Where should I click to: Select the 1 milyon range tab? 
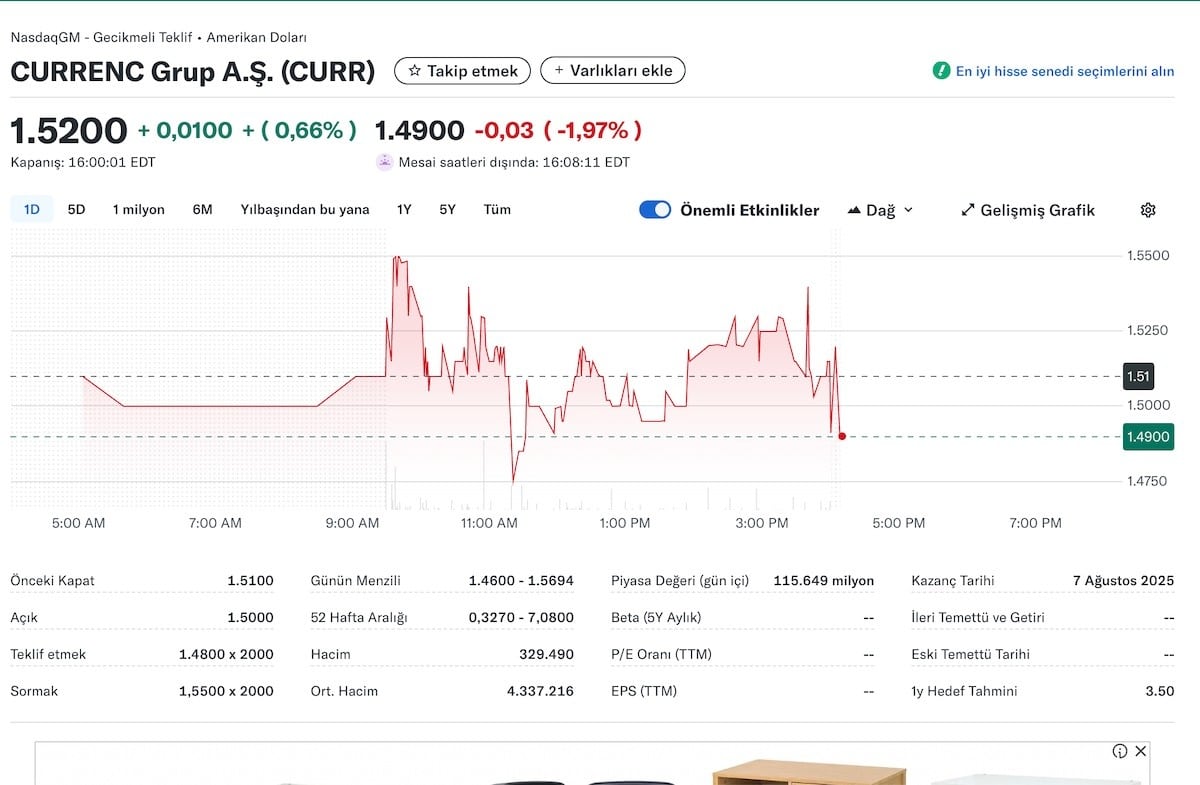click(138, 209)
